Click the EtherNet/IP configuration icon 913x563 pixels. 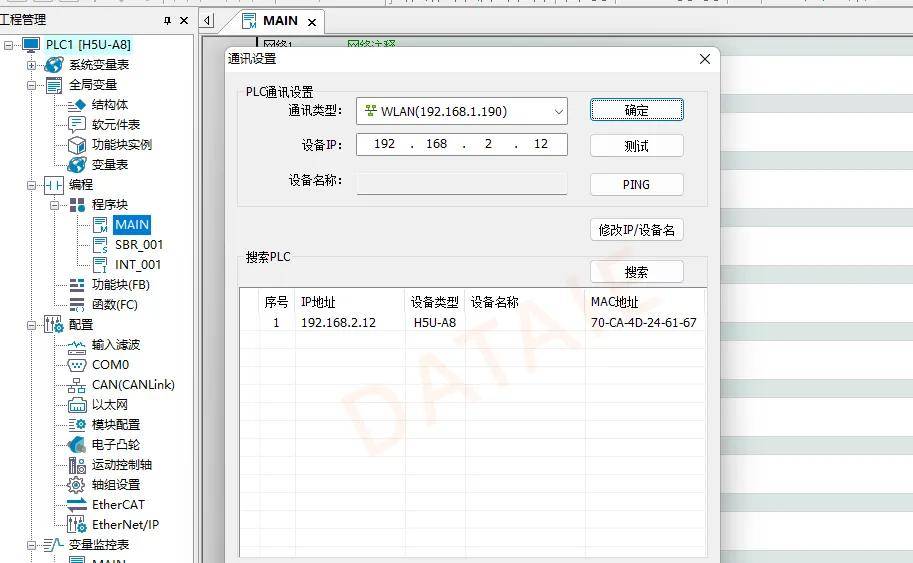pos(77,525)
